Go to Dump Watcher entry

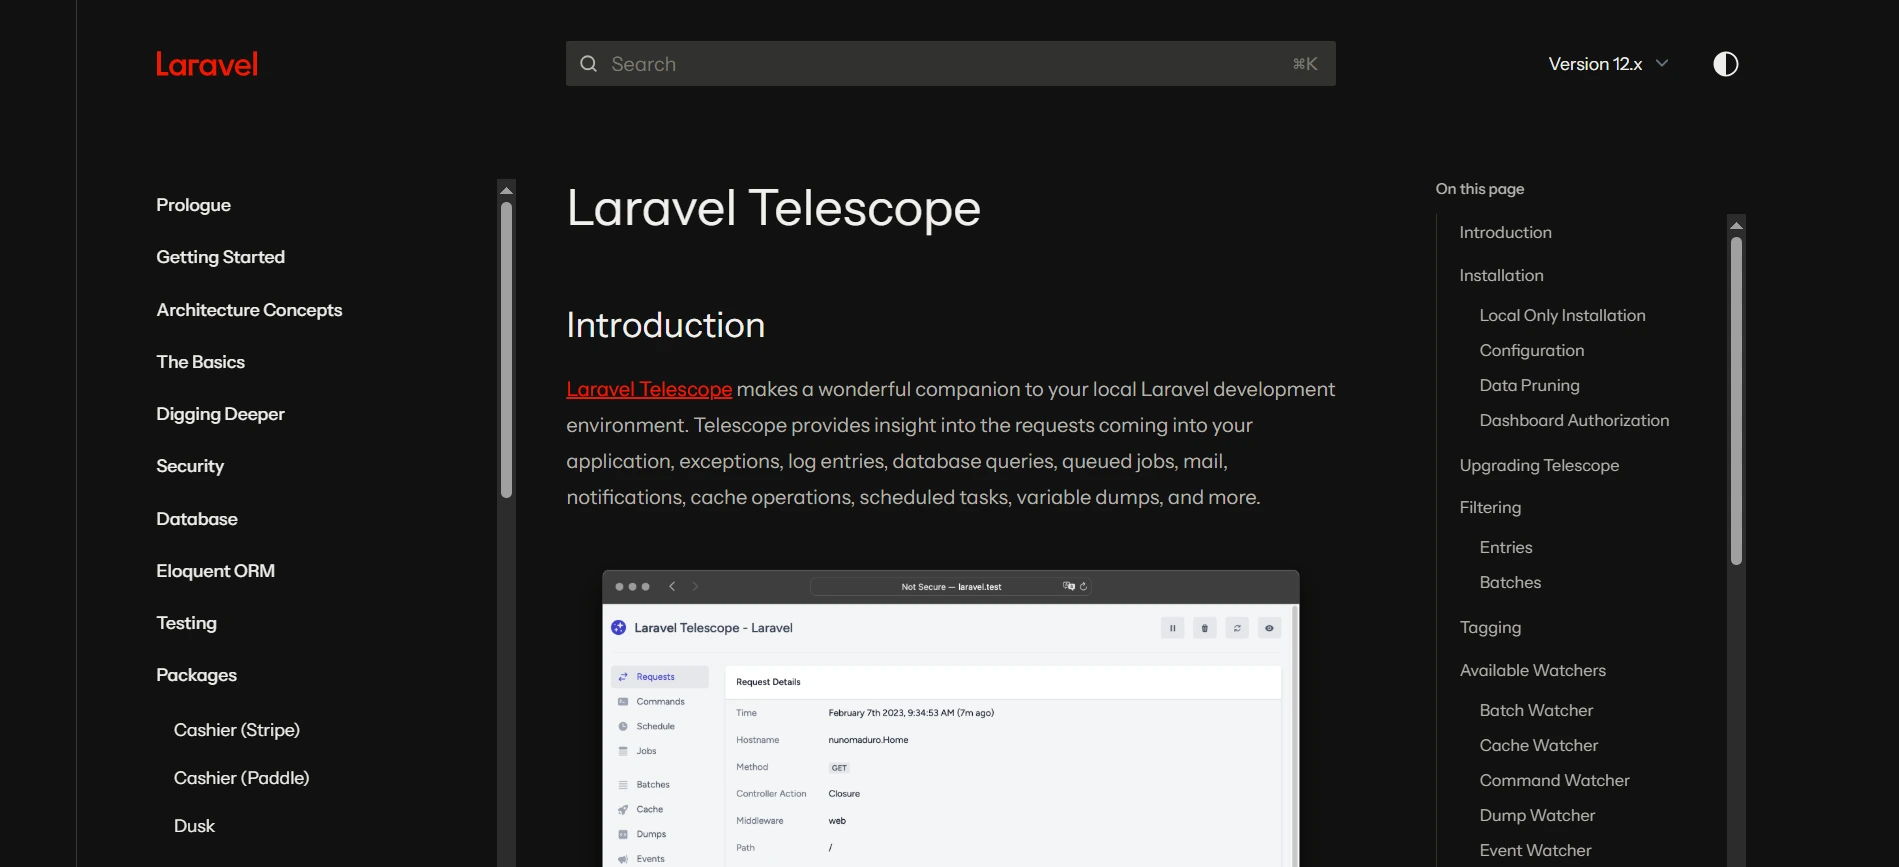(1537, 815)
